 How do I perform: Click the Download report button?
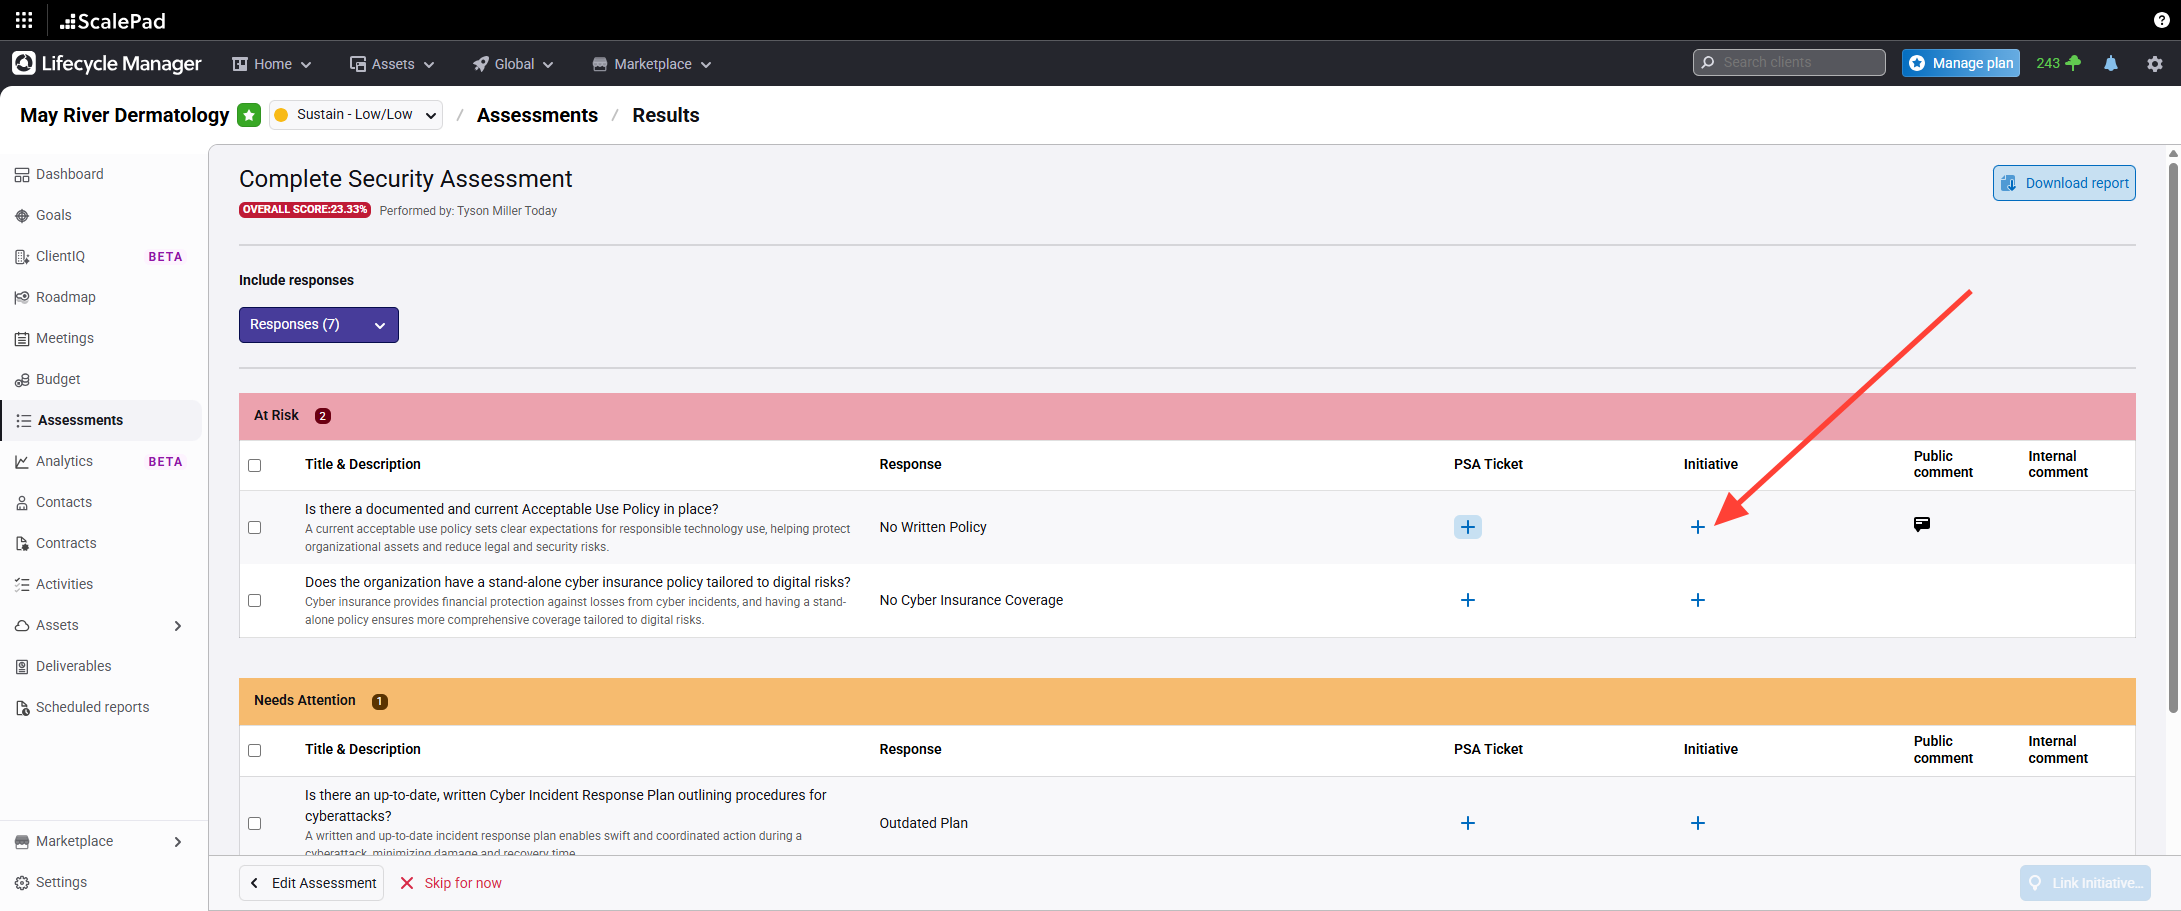tap(2064, 183)
